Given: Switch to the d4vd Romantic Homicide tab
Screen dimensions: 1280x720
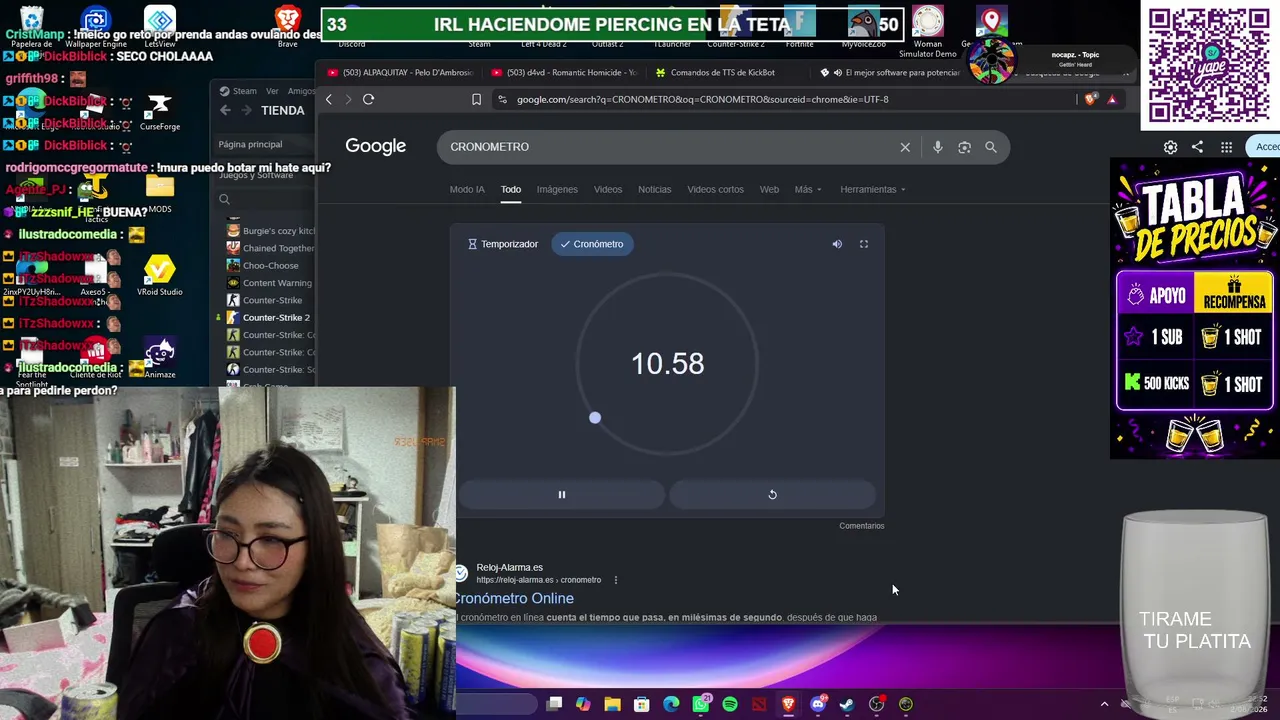Looking at the screenshot, I should [565, 72].
